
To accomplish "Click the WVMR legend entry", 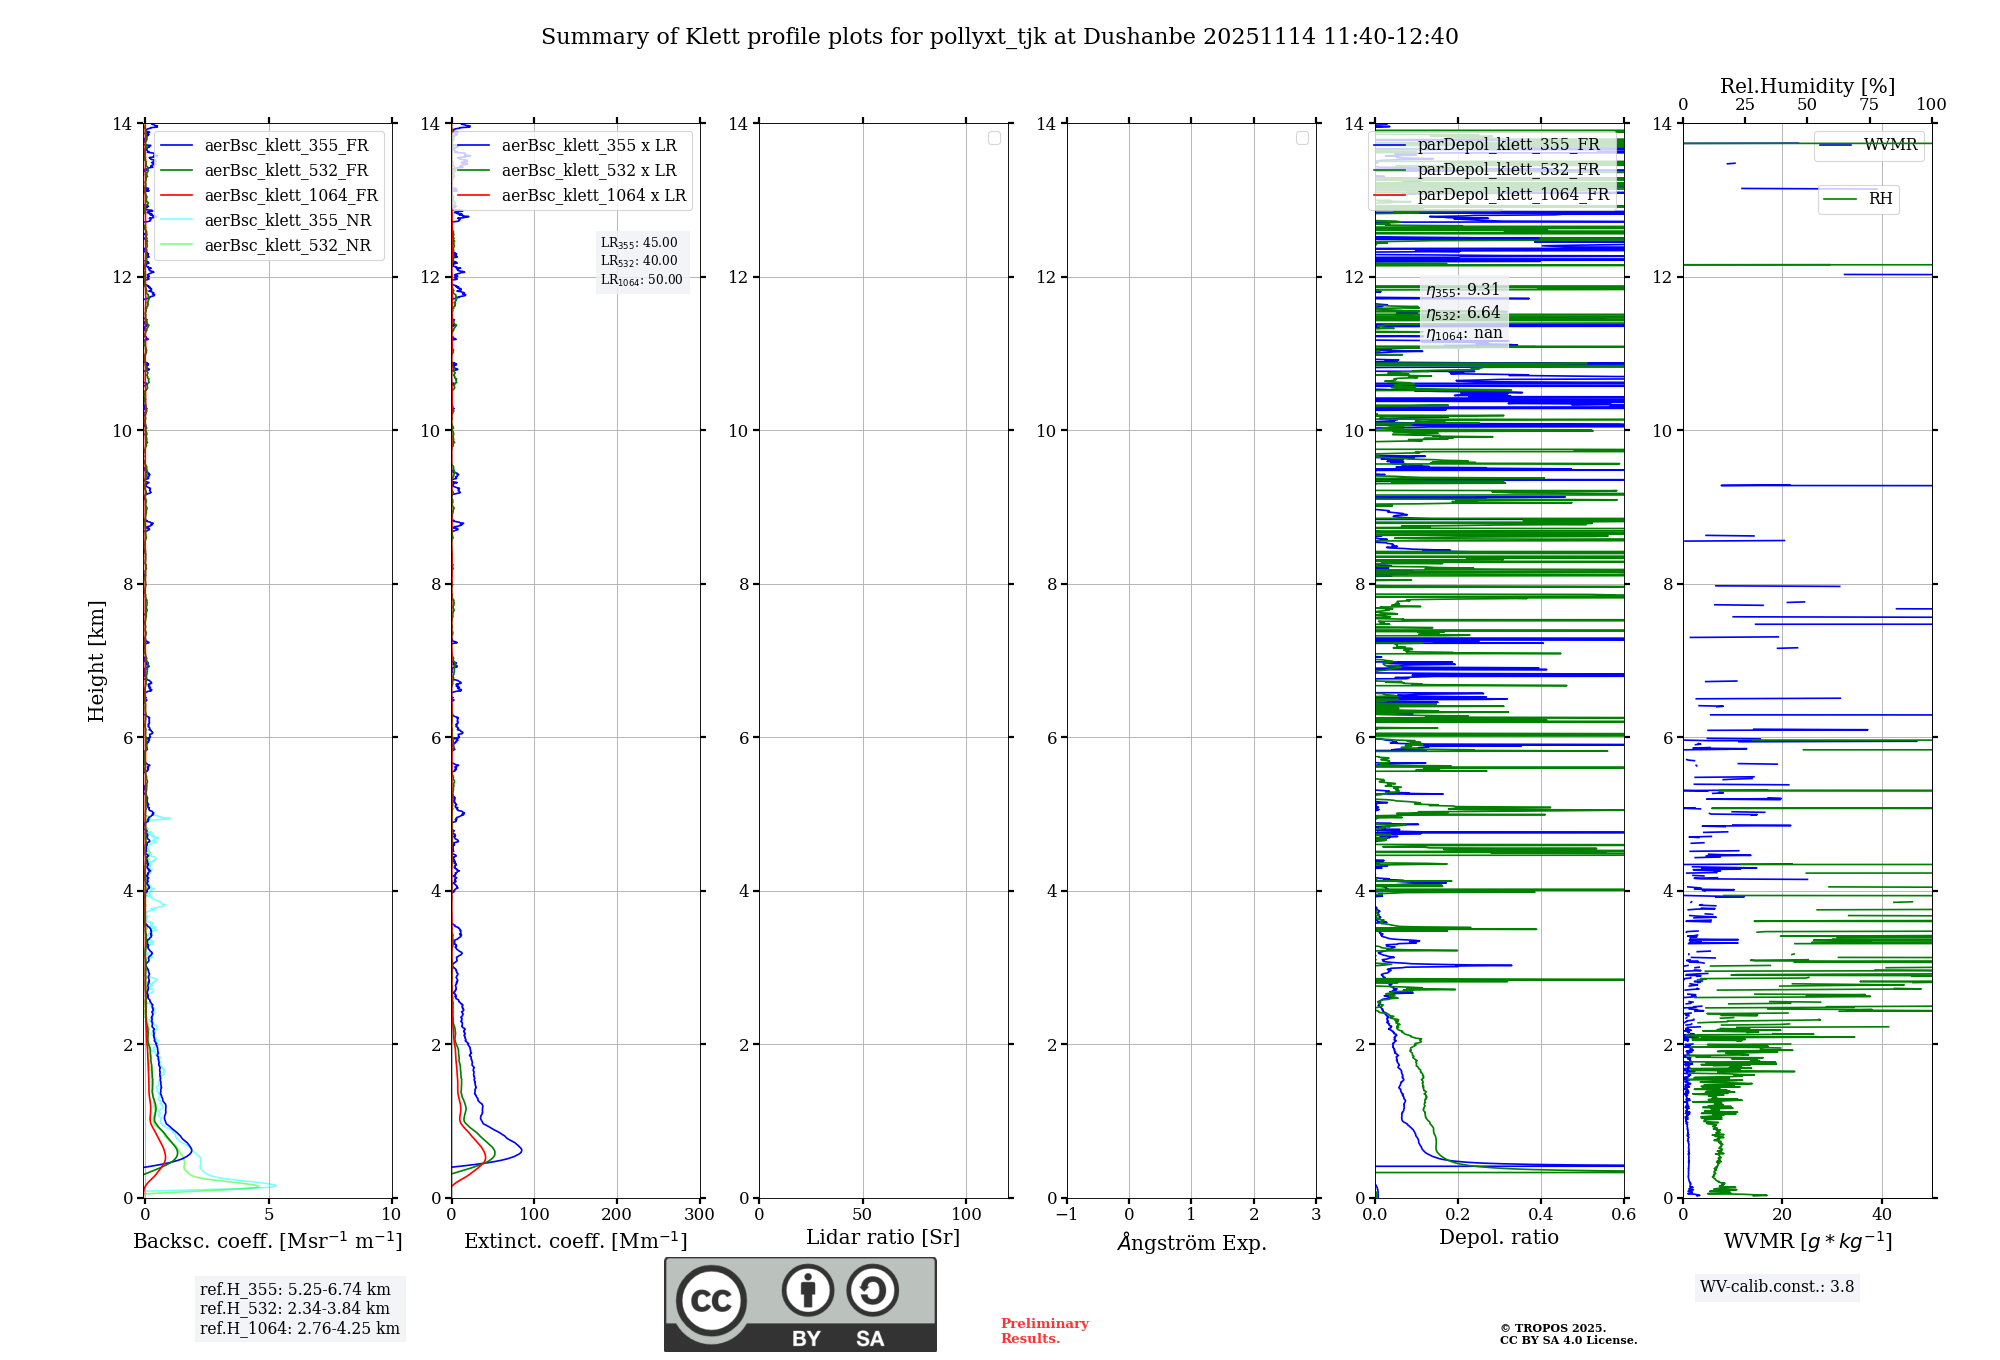I will tap(1889, 145).
